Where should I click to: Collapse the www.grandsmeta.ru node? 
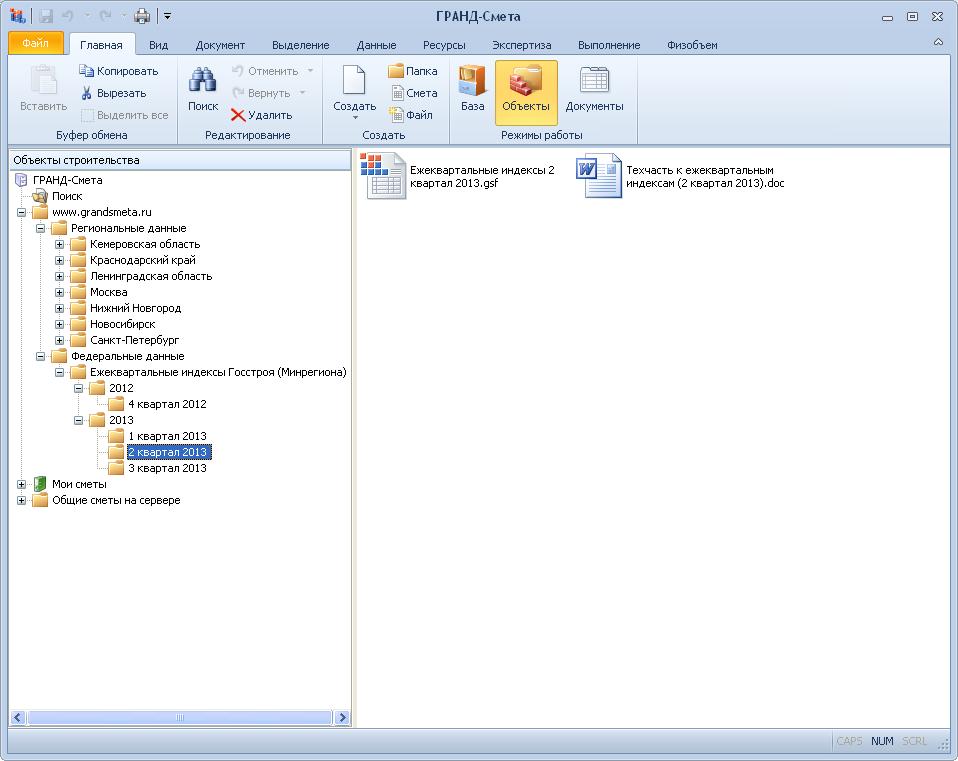point(21,213)
